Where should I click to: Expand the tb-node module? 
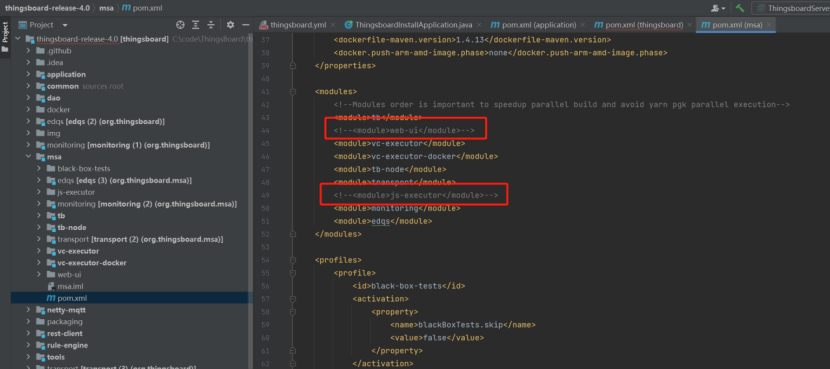pos(39,228)
